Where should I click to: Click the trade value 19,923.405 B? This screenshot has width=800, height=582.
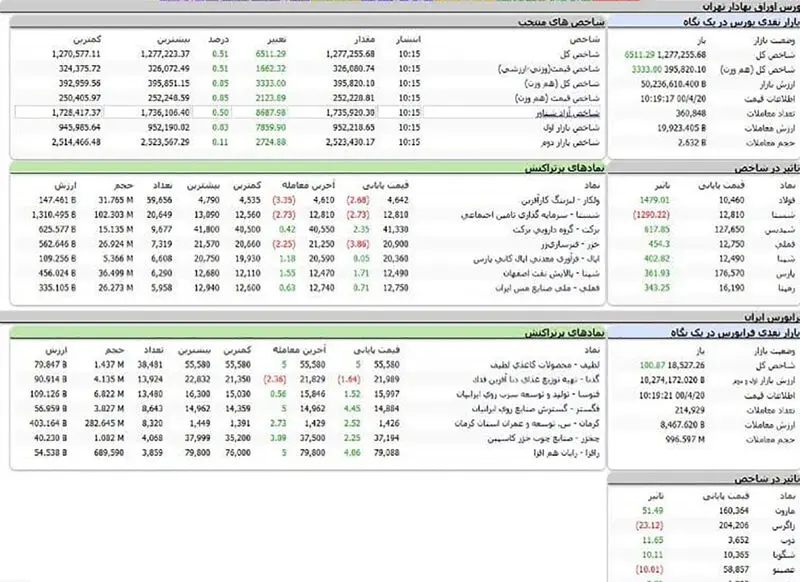click(x=682, y=128)
